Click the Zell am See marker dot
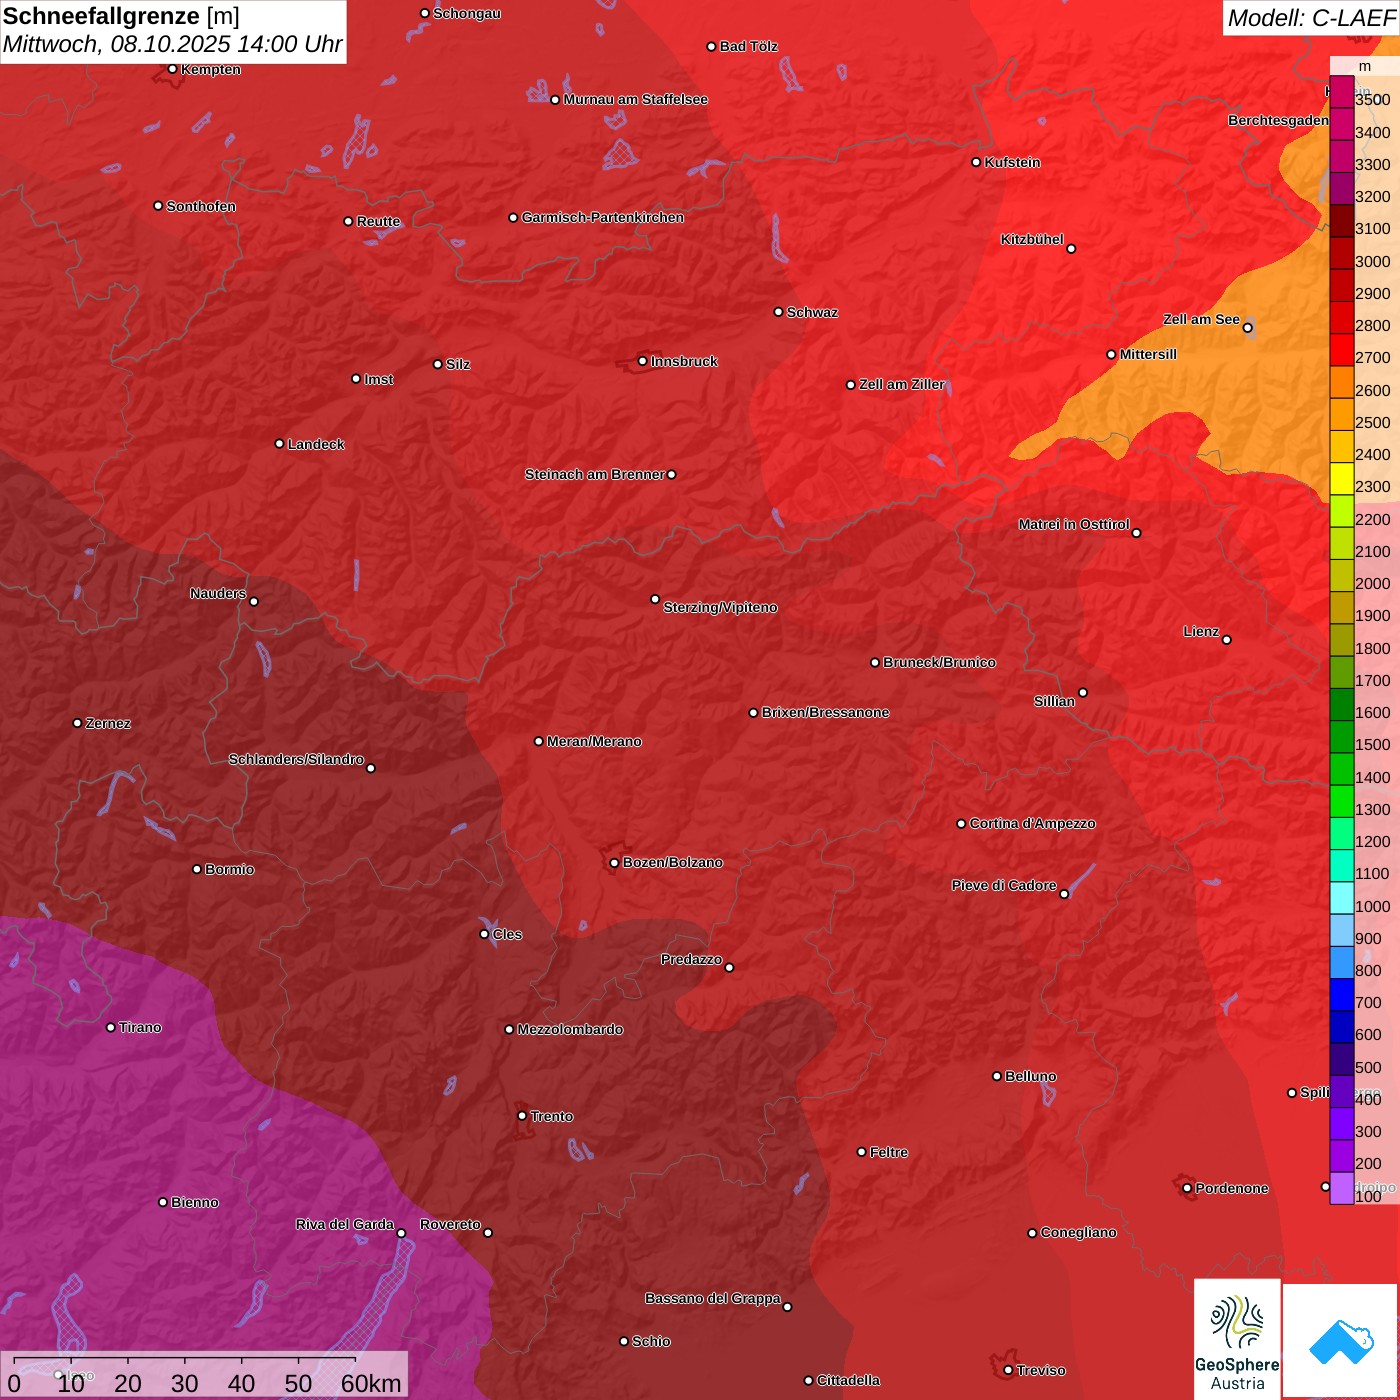The width and height of the screenshot is (1400, 1400). pyautogui.click(x=1247, y=328)
